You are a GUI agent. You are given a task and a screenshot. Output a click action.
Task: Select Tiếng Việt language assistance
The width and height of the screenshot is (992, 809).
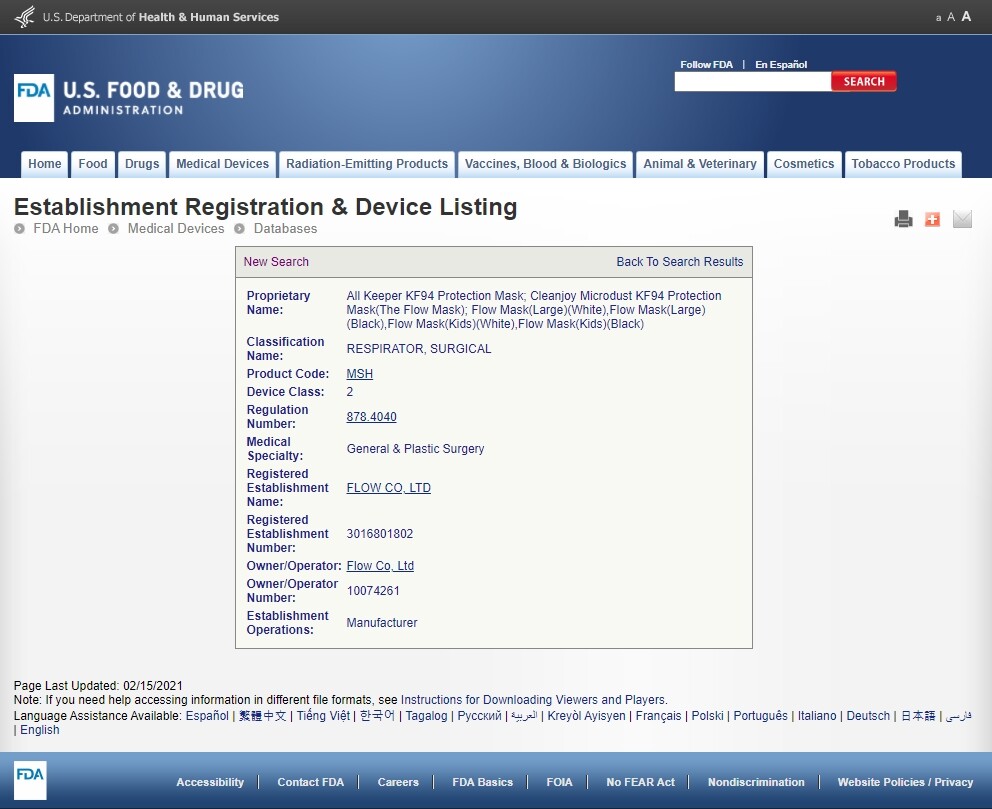pos(323,715)
